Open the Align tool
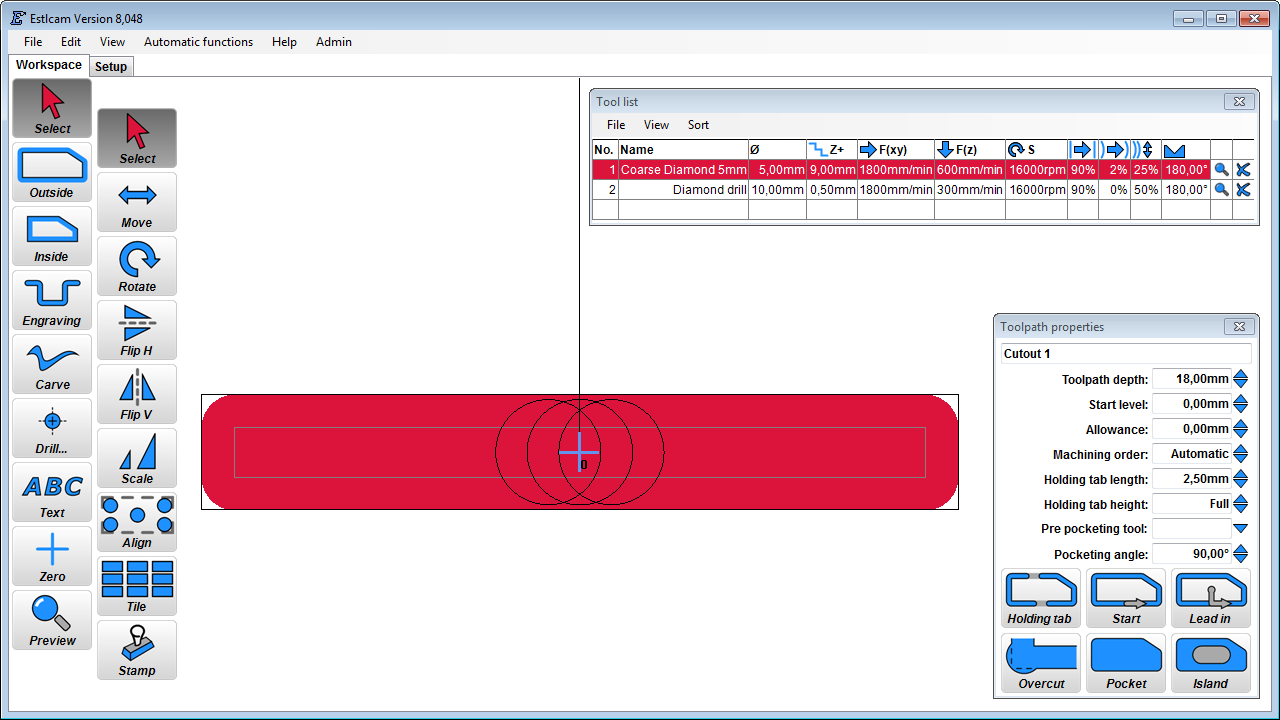 [x=137, y=522]
